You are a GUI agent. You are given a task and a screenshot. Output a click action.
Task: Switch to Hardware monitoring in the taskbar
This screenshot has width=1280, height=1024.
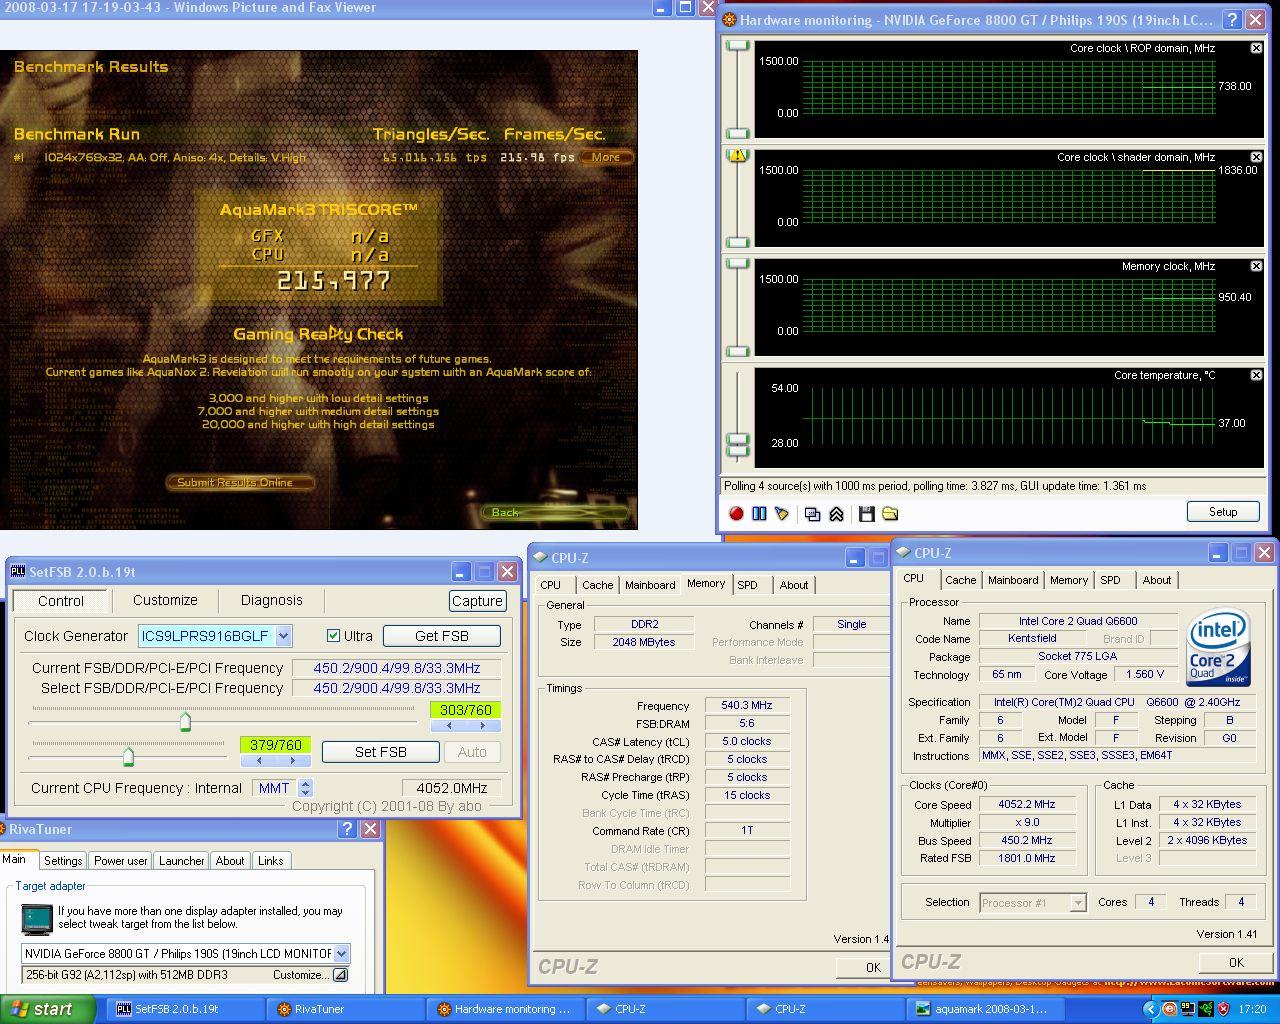click(506, 1009)
